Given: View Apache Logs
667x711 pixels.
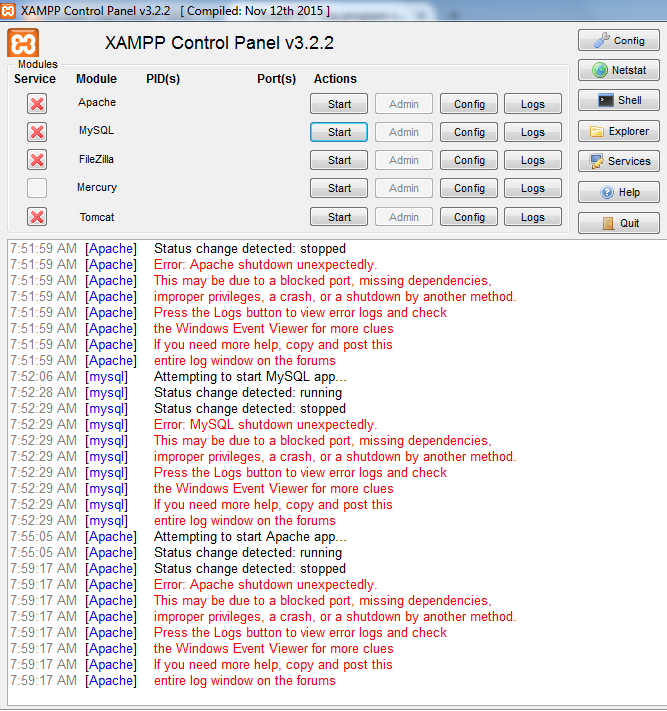Looking at the screenshot, I should click(533, 104).
